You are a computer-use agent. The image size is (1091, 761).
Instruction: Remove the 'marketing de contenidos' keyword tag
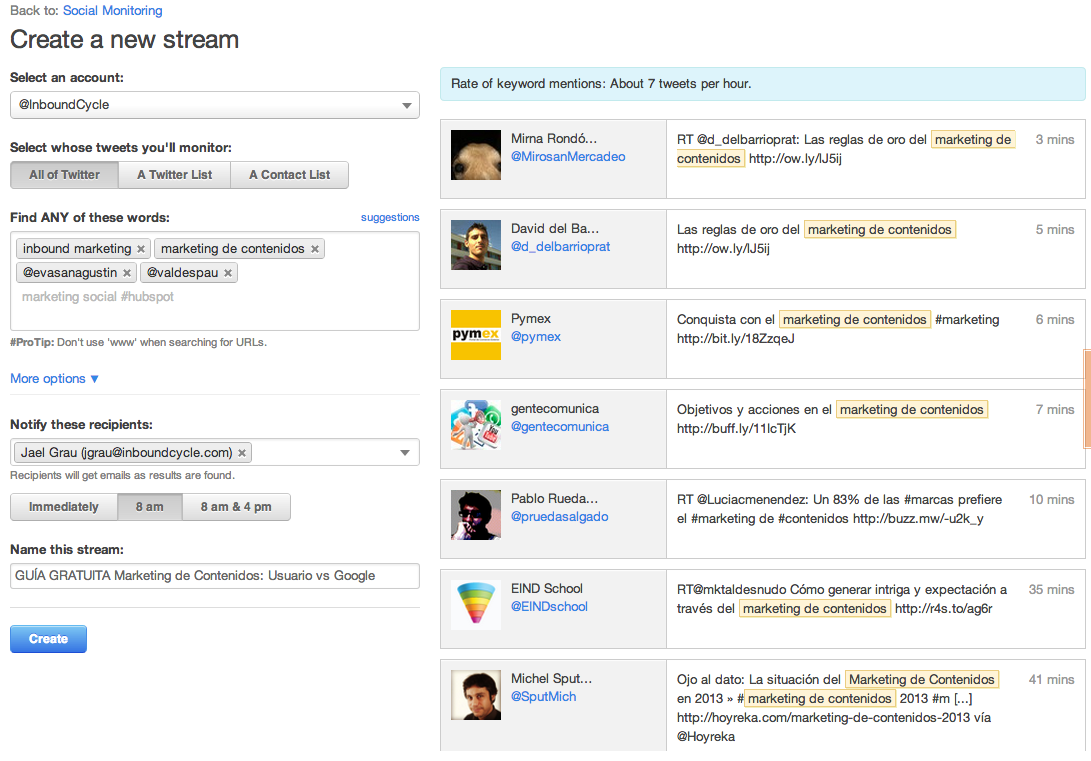[x=314, y=249]
